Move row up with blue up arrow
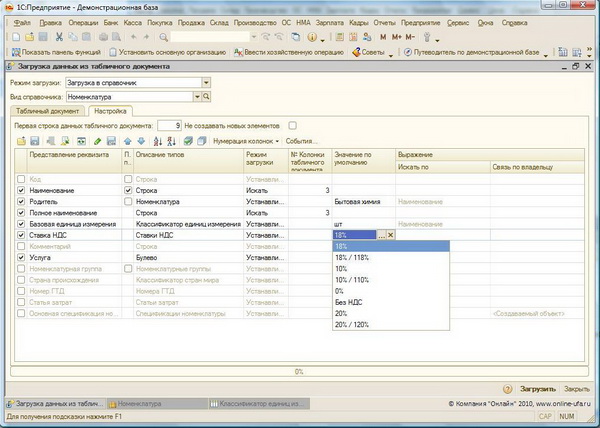Image resolution: width=600 pixels, height=428 pixels. click(128, 141)
